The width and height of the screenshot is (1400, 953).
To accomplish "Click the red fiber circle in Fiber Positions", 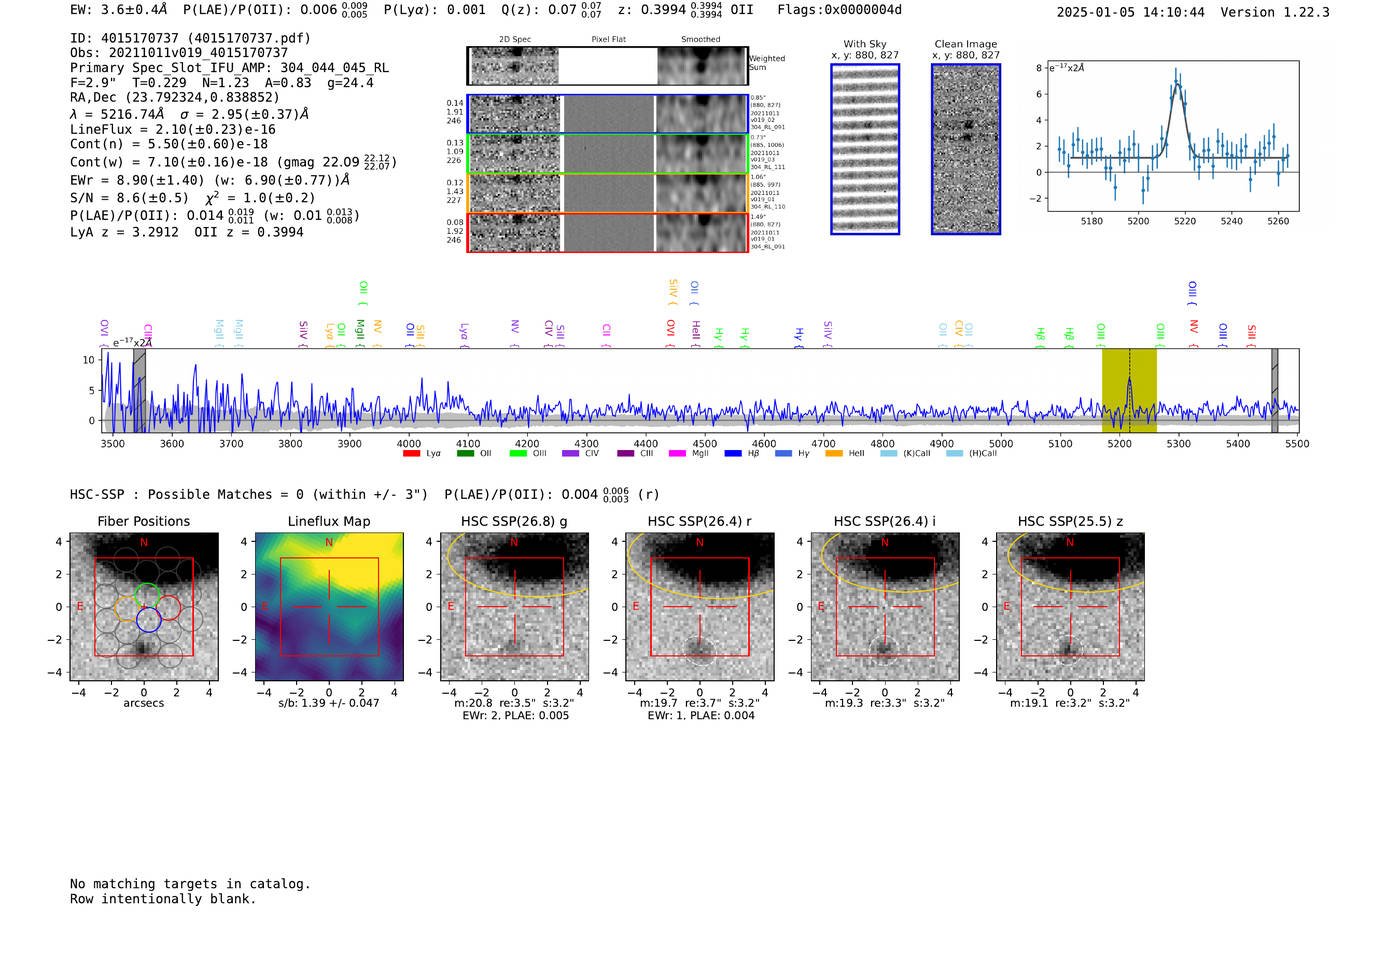I will tap(168, 607).
